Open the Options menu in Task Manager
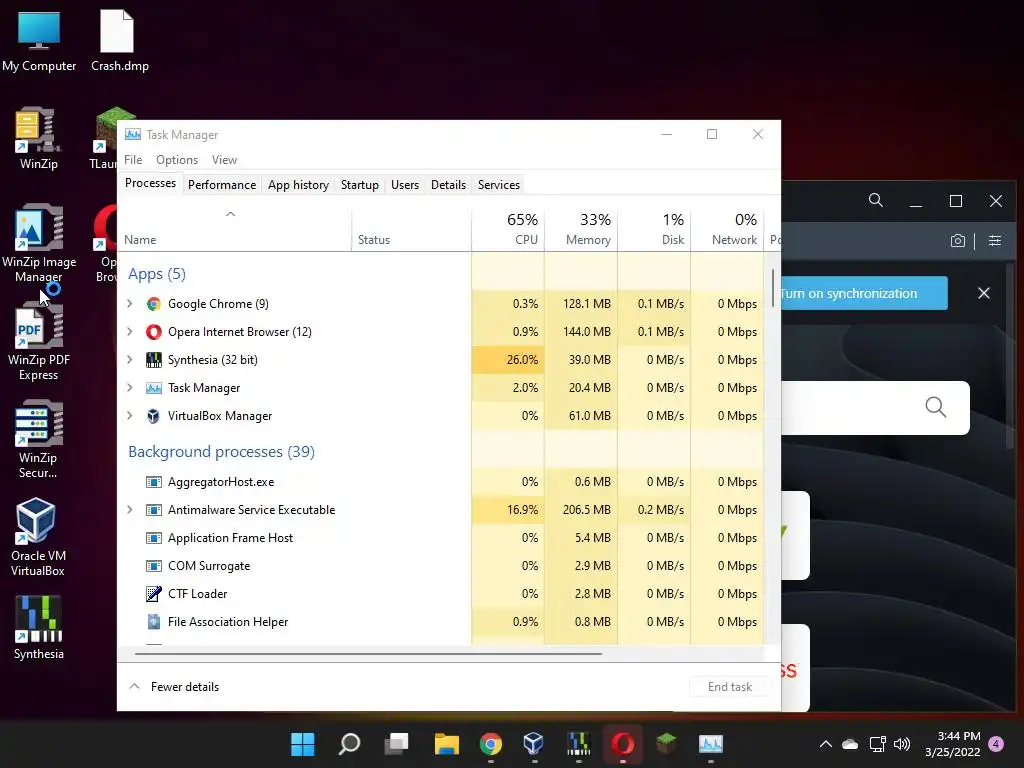 (x=177, y=160)
